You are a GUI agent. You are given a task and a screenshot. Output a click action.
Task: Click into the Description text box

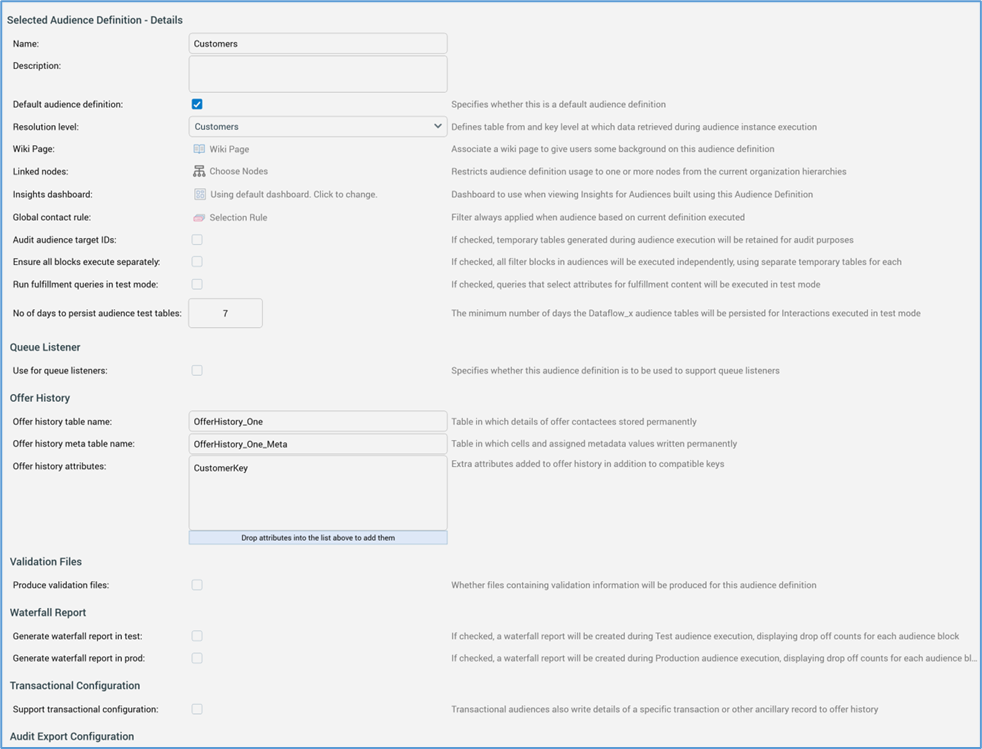(x=317, y=74)
